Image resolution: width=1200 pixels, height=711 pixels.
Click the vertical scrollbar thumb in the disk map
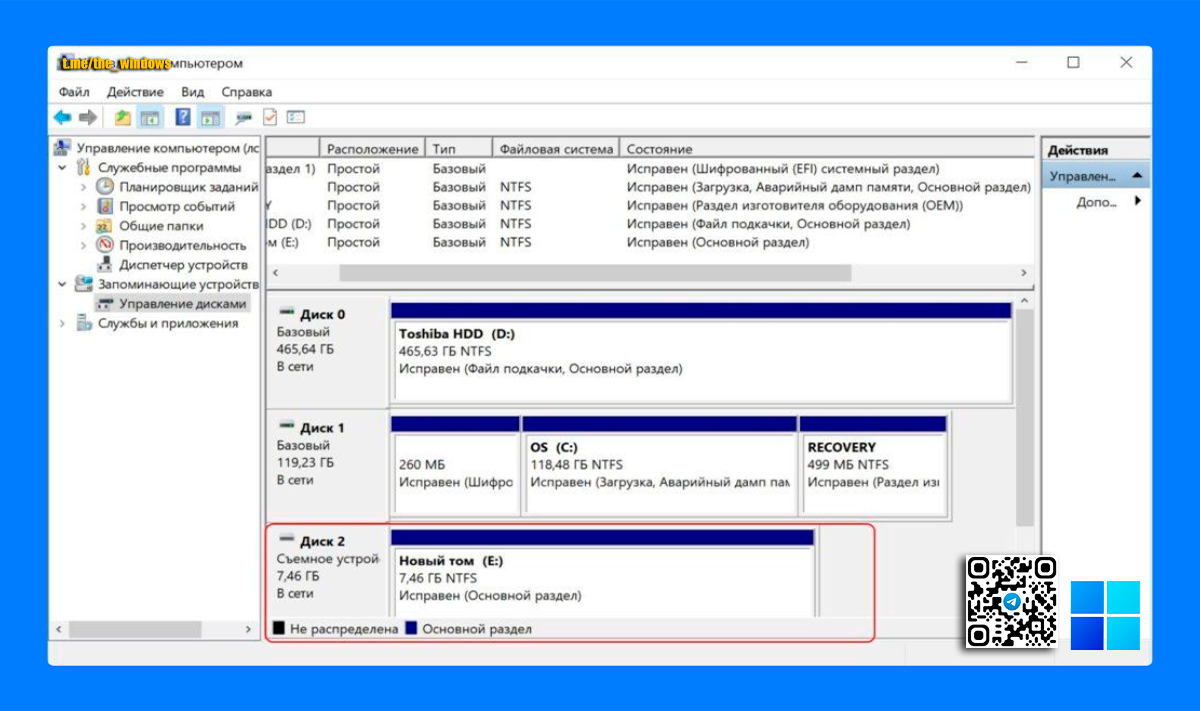coord(1025,418)
